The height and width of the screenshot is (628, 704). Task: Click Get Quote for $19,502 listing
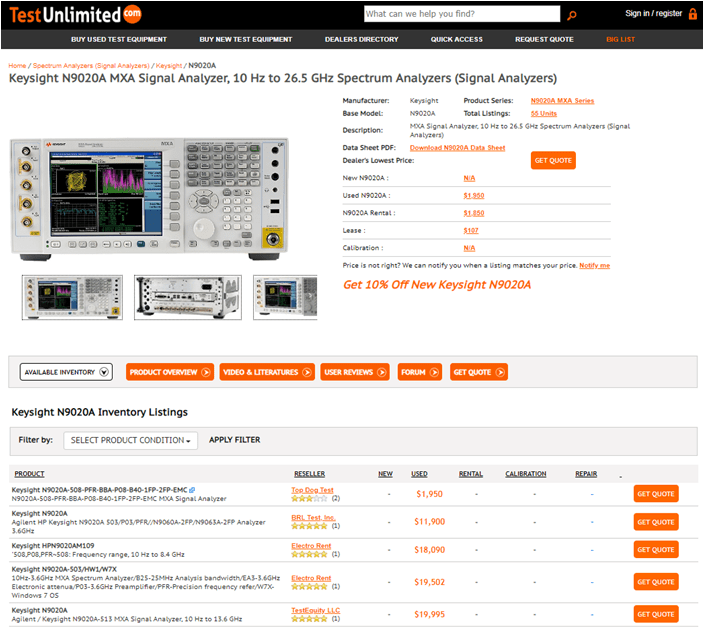[656, 582]
